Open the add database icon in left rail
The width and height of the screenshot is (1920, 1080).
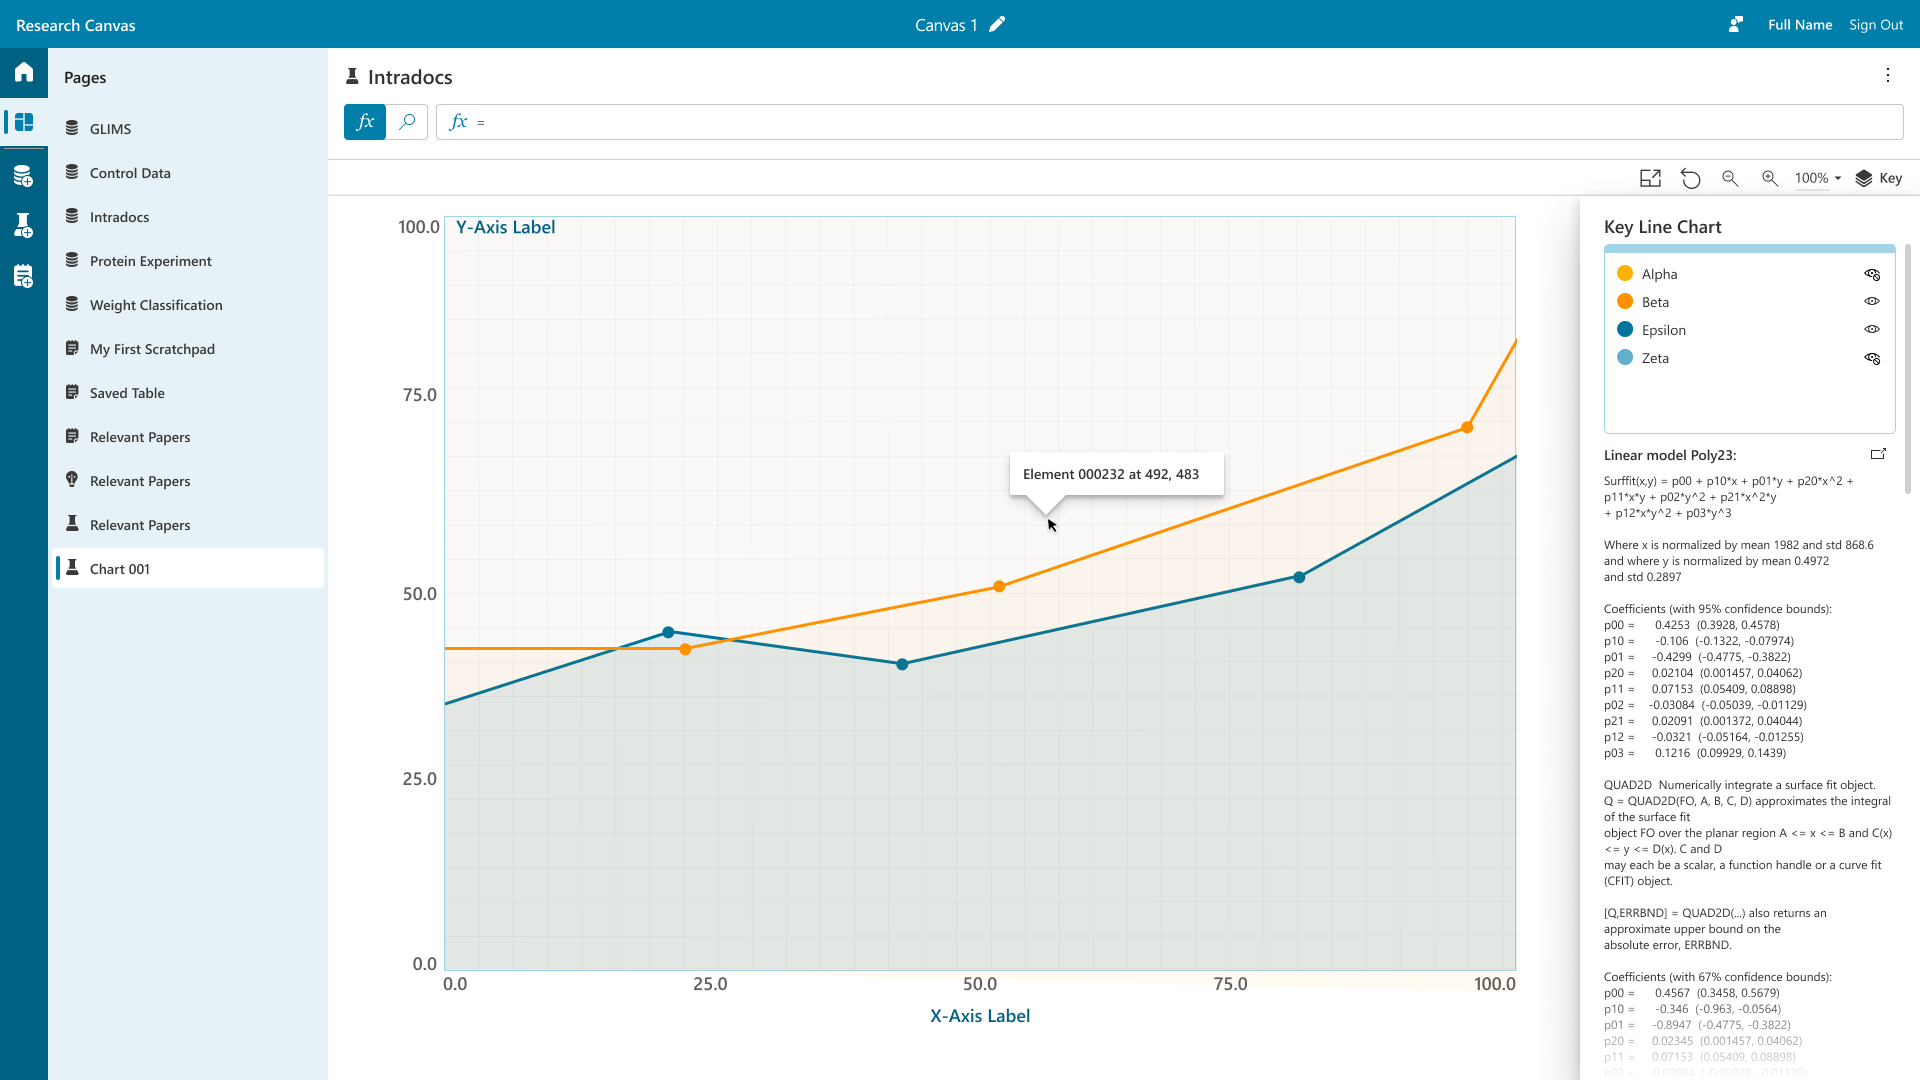(24, 177)
